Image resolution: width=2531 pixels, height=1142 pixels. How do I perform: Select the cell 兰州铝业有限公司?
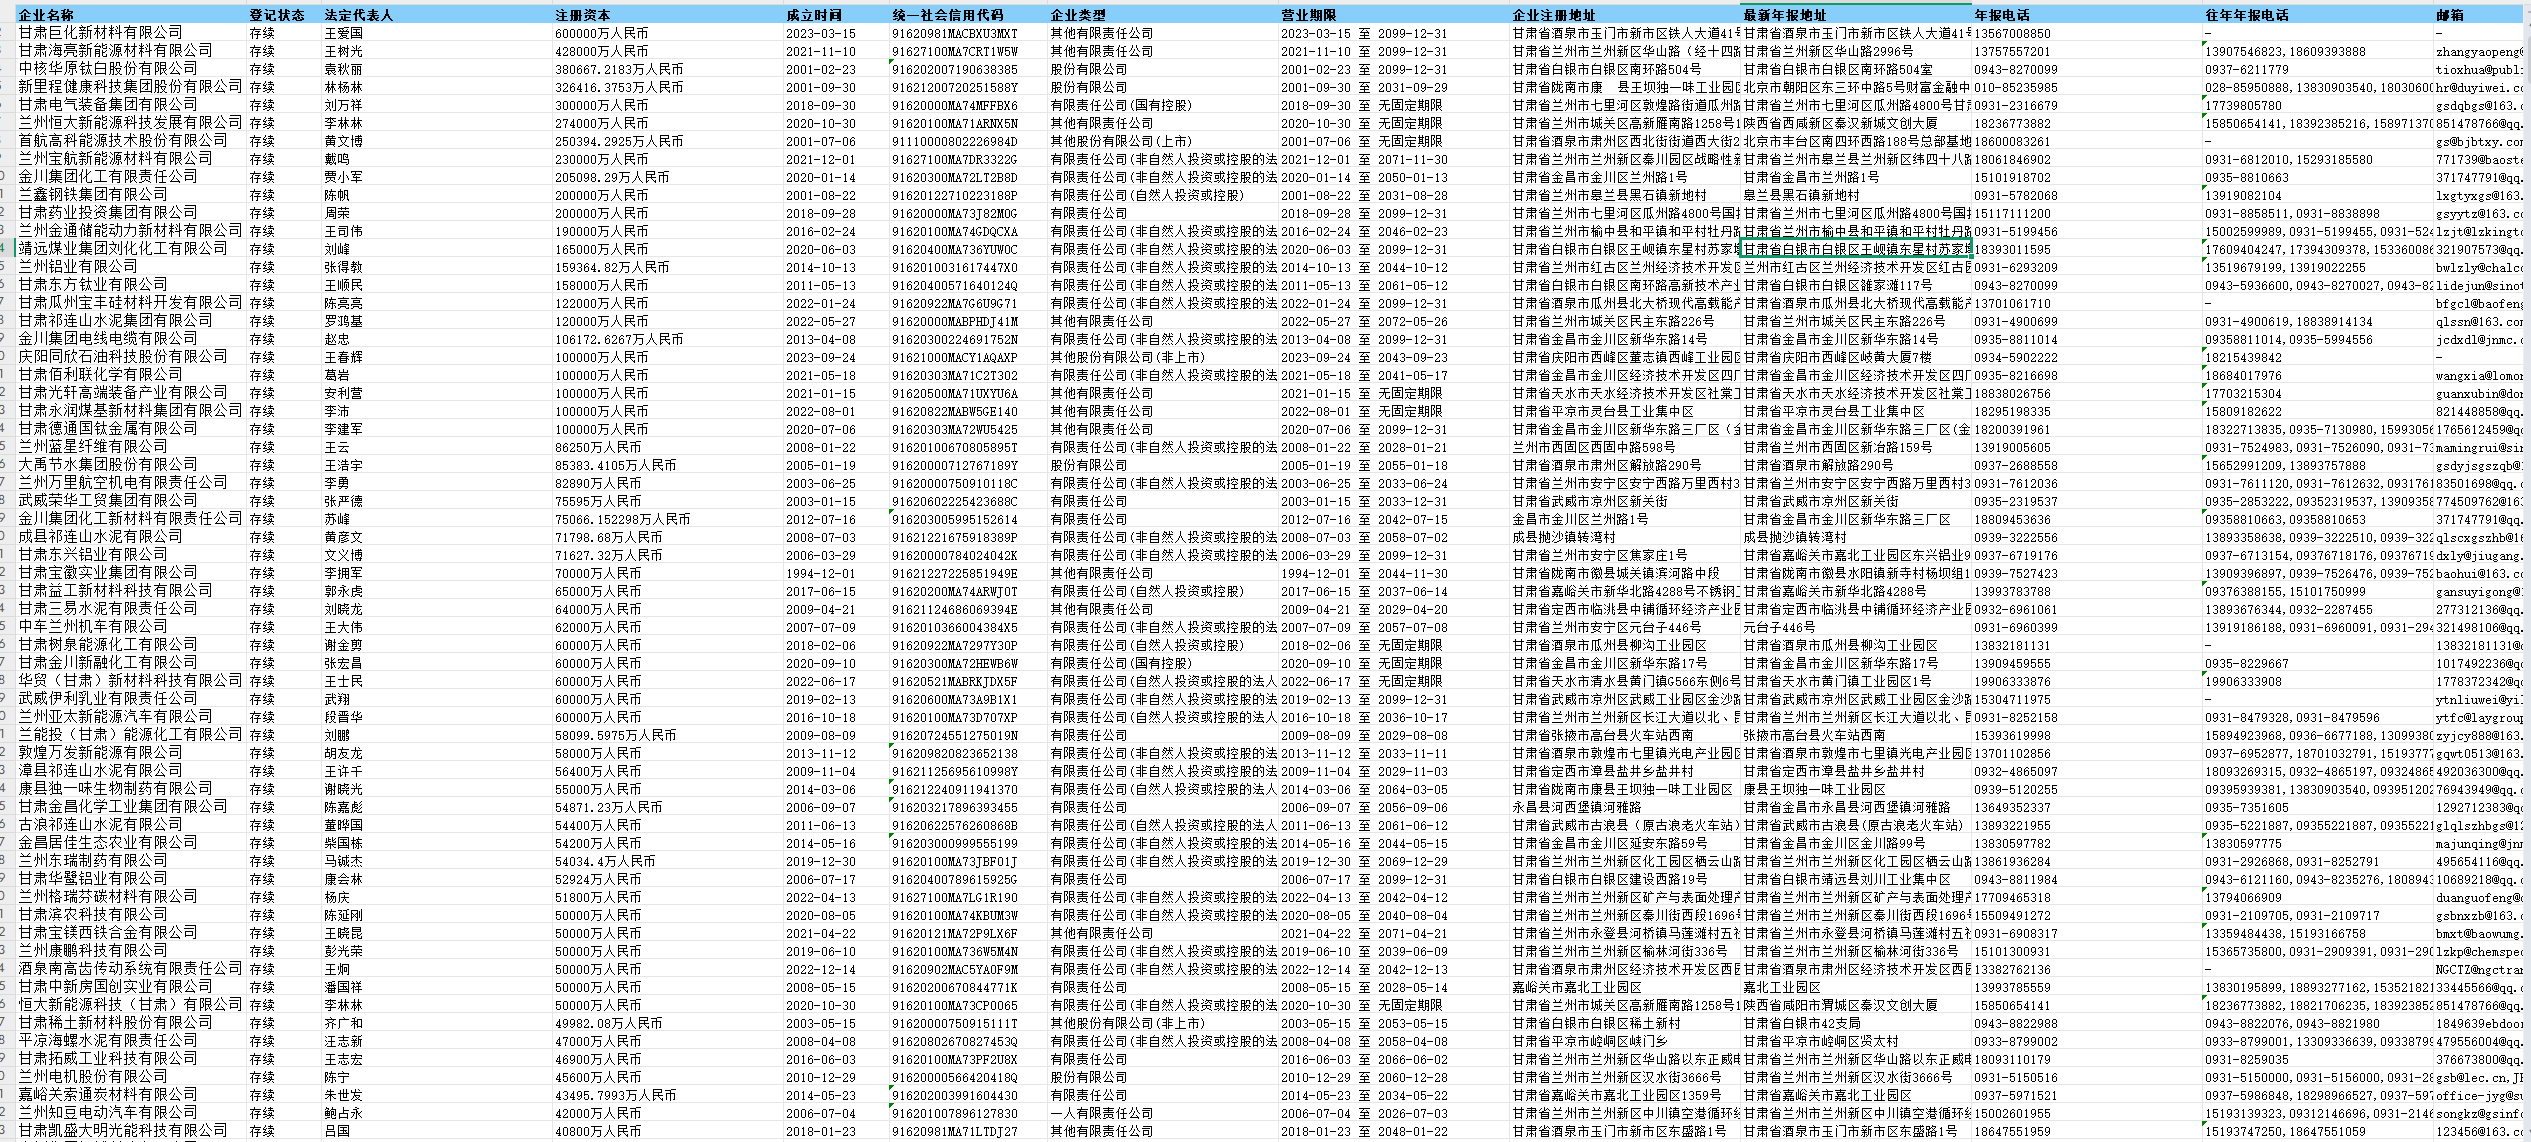click(x=78, y=267)
